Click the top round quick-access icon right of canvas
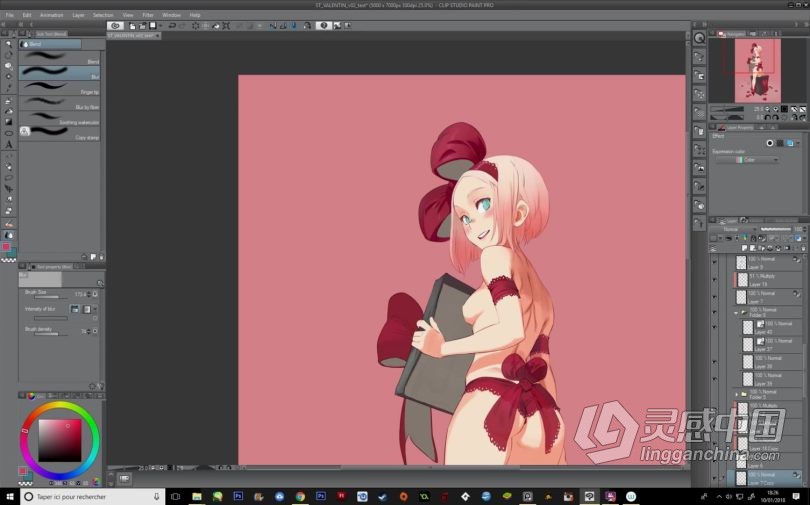This screenshot has height=505, width=810. click(x=699, y=38)
